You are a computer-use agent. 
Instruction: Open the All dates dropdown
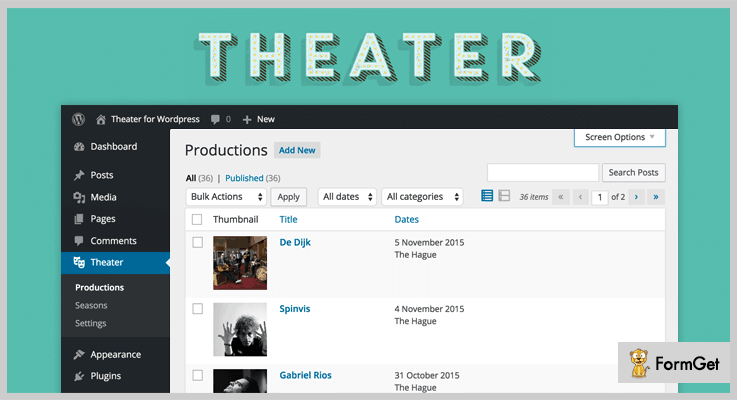click(x=347, y=197)
